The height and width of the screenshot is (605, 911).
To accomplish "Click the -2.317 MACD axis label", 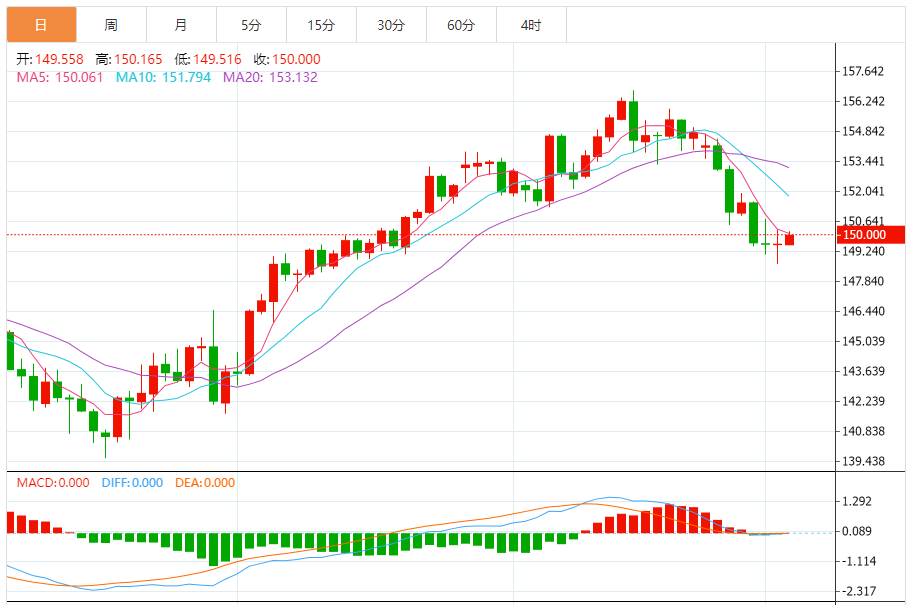I will (857, 591).
